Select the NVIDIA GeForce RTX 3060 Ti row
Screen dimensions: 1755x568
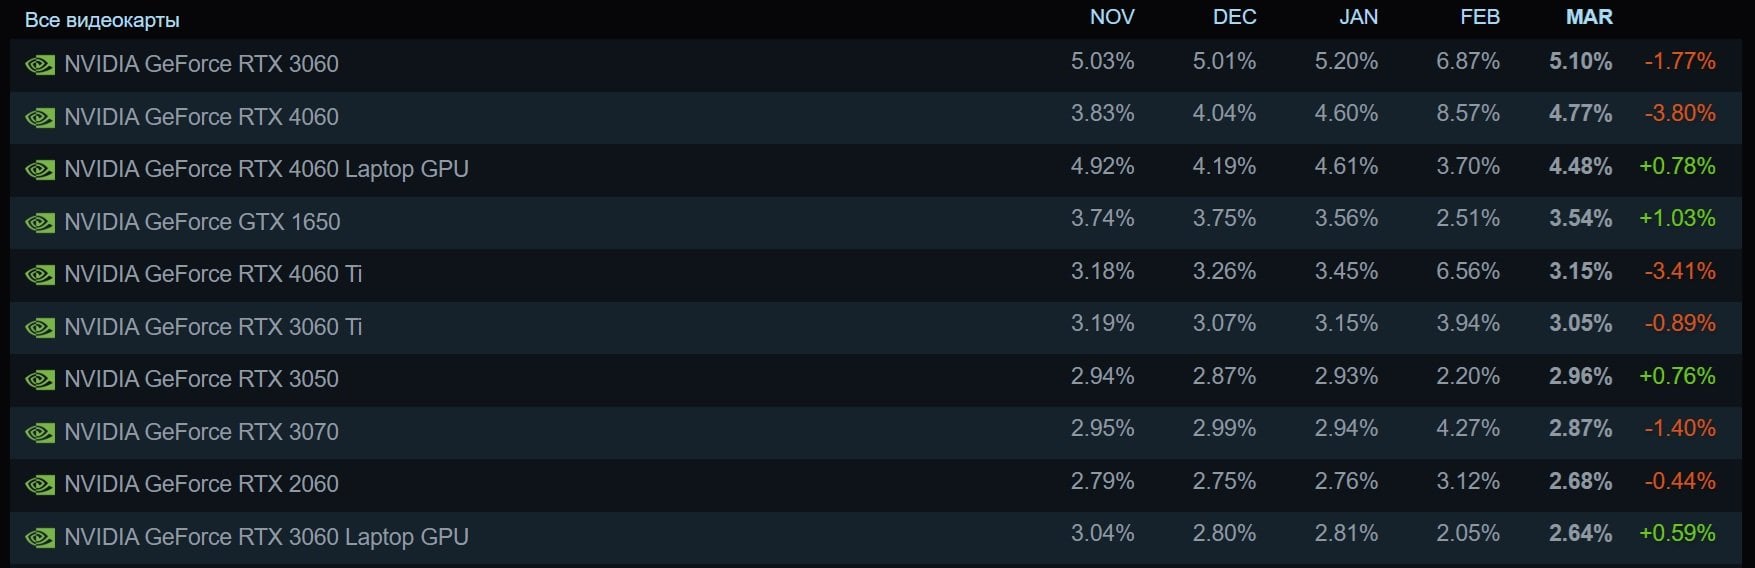pos(877,327)
